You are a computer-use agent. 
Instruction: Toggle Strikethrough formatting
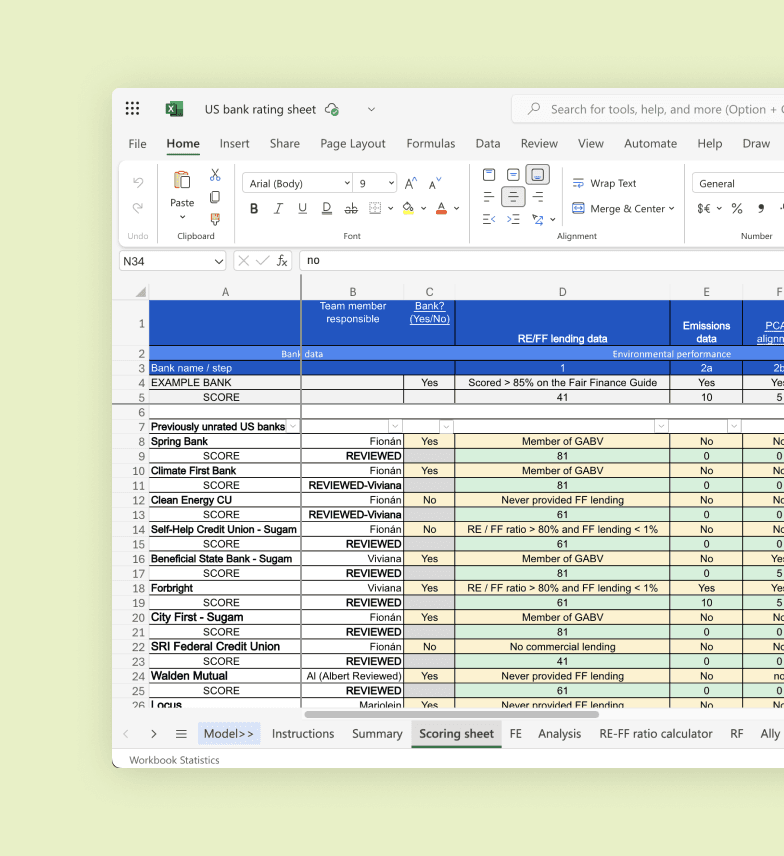tap(351, 209)
